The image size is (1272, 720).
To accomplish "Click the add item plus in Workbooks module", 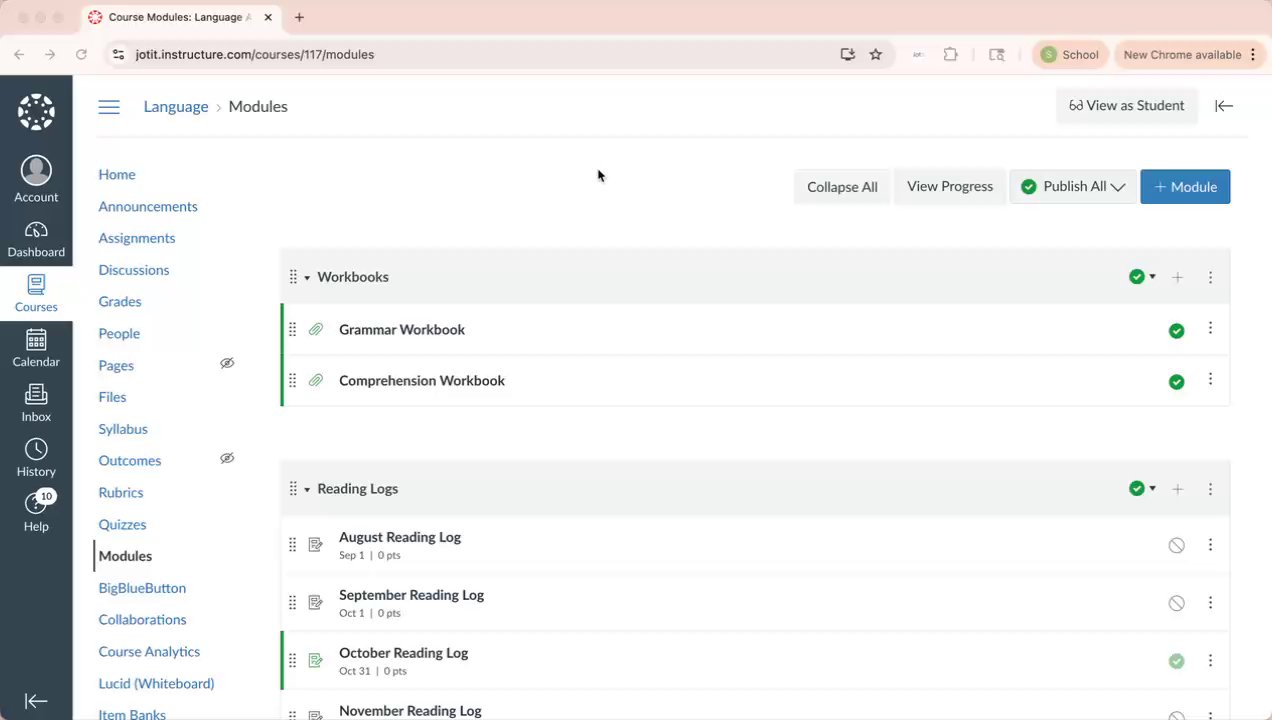I will click(x=1177, y=277).
